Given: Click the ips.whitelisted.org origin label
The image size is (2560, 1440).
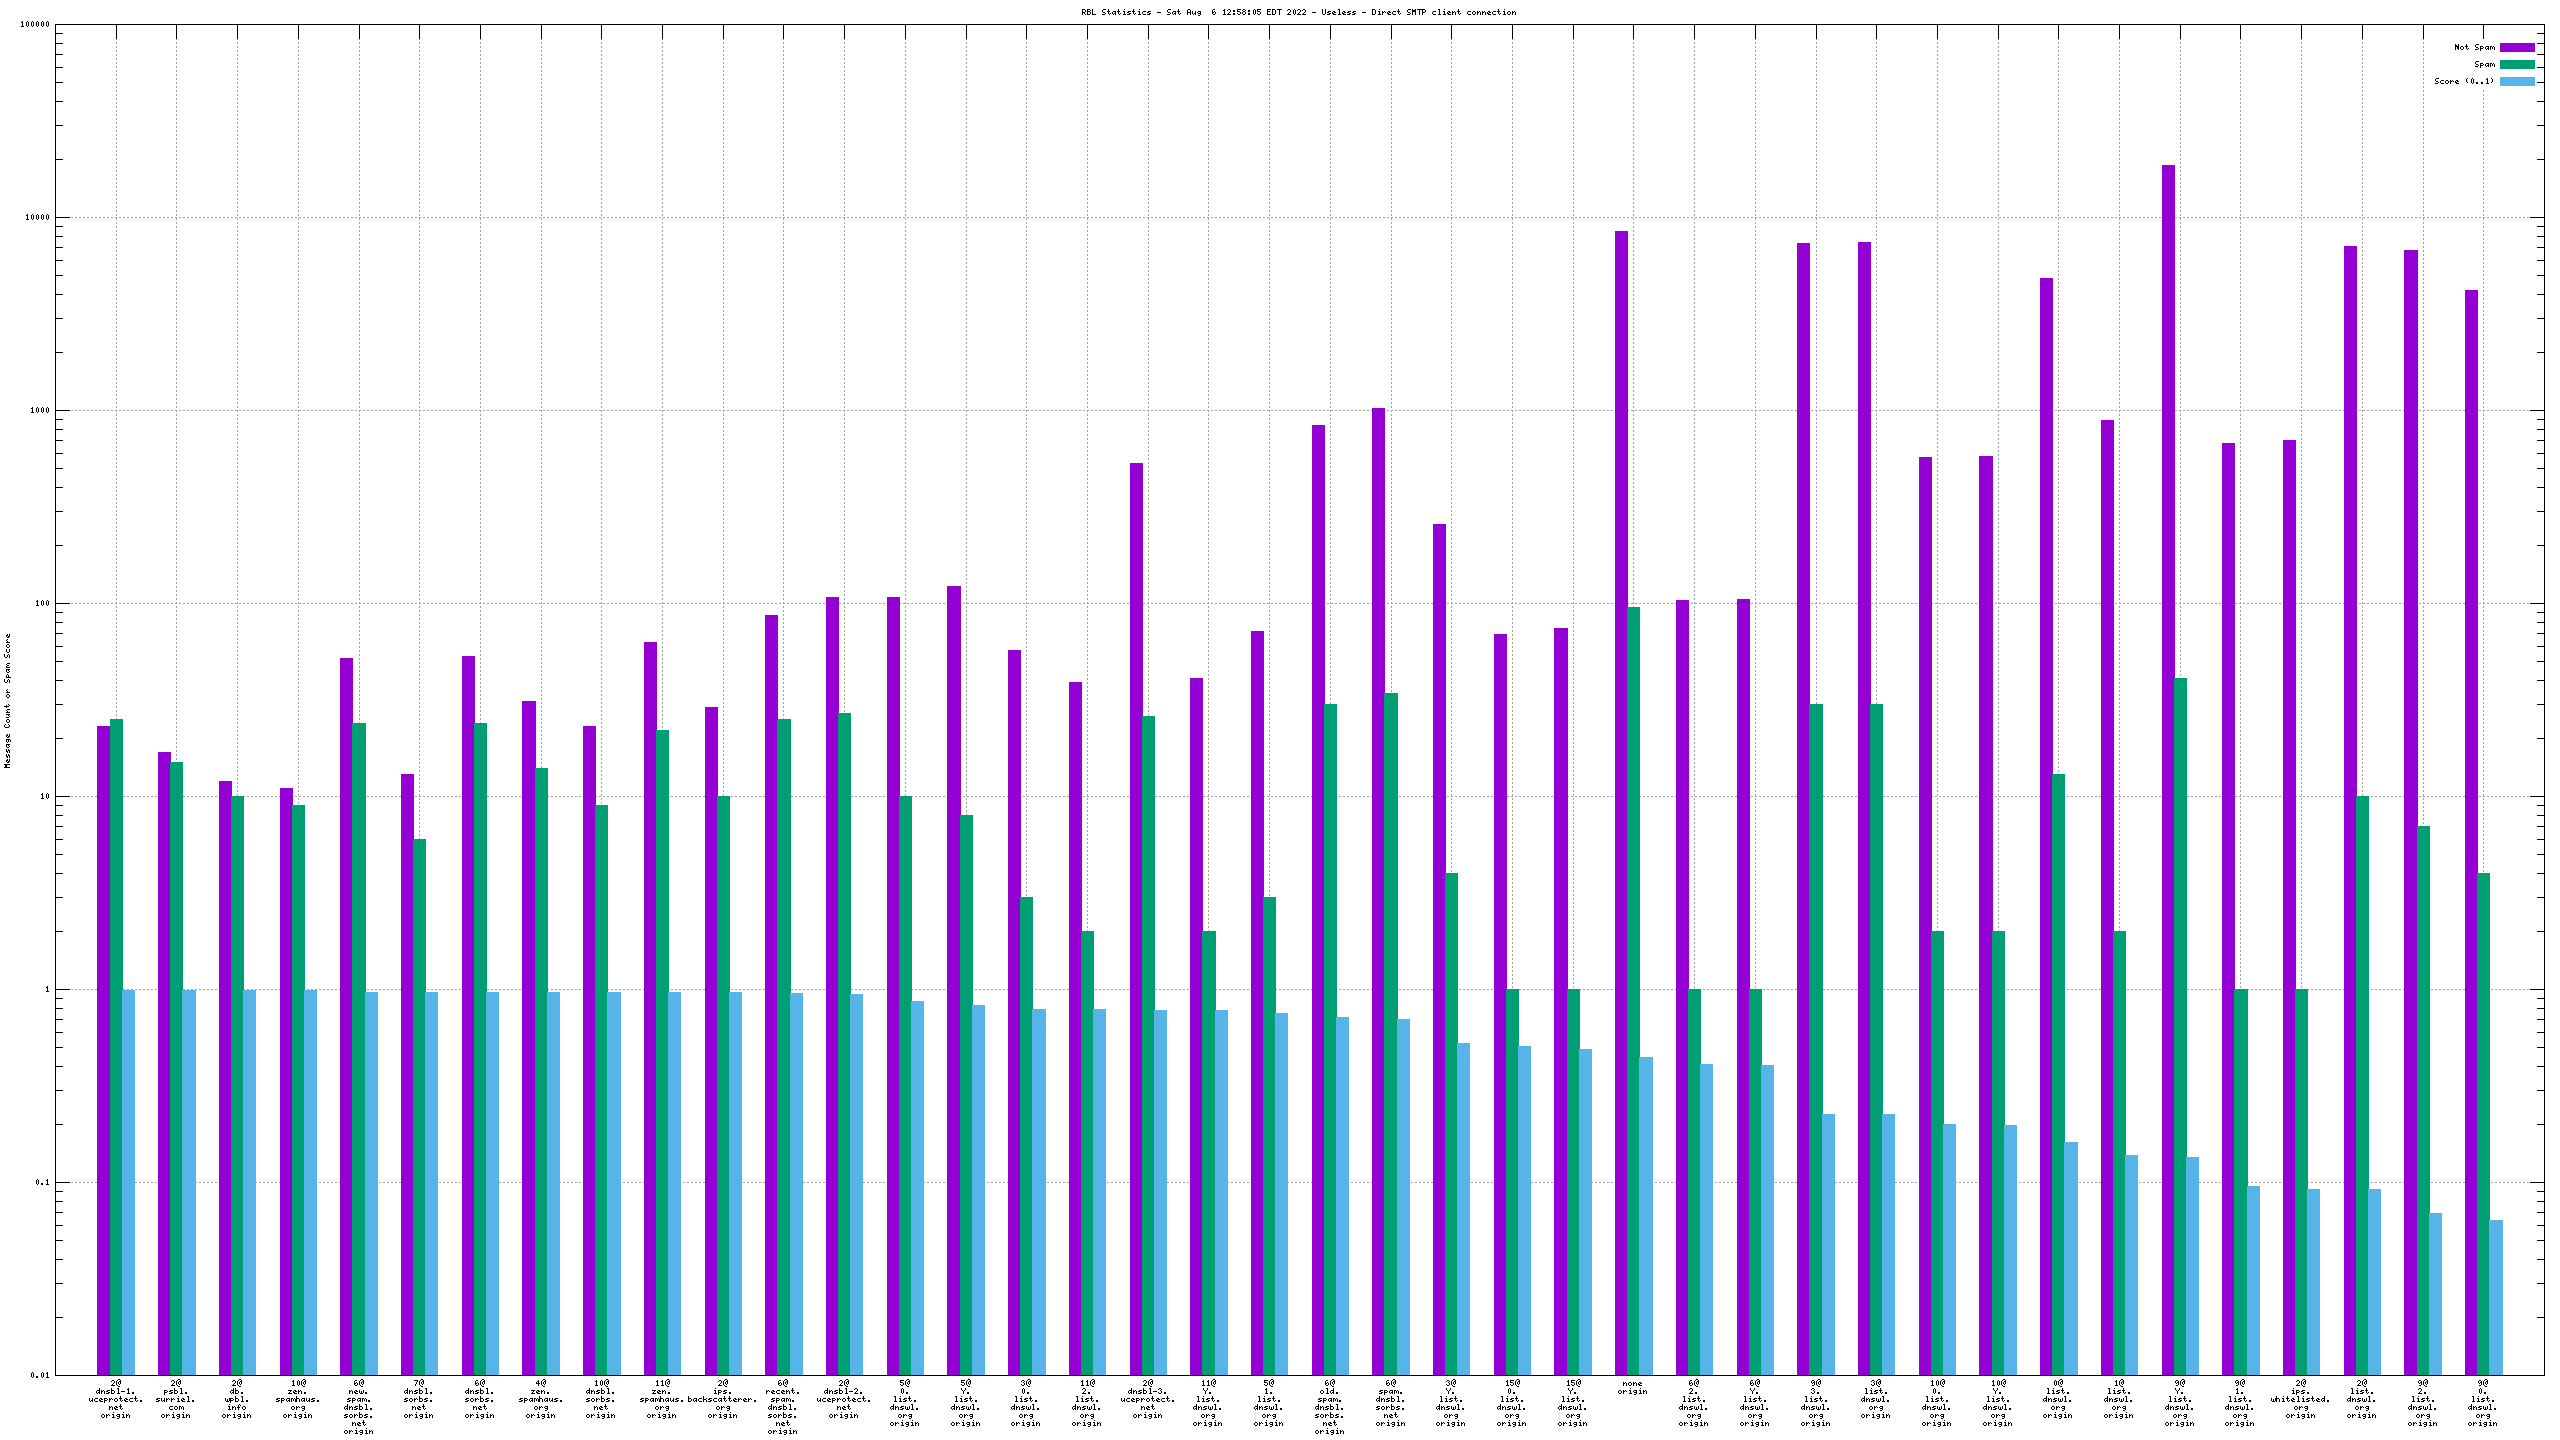Looking at the screenshot, I should pyautogui.click(x=2300, y=1400).
